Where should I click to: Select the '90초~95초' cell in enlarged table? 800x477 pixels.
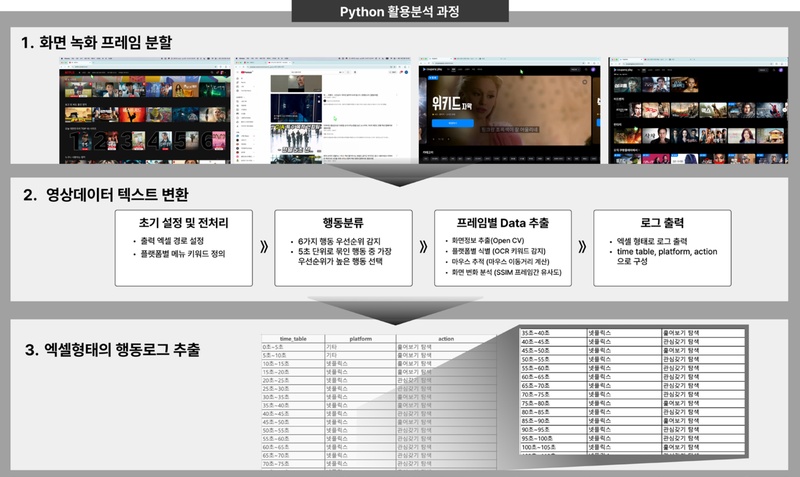[554, 430]
